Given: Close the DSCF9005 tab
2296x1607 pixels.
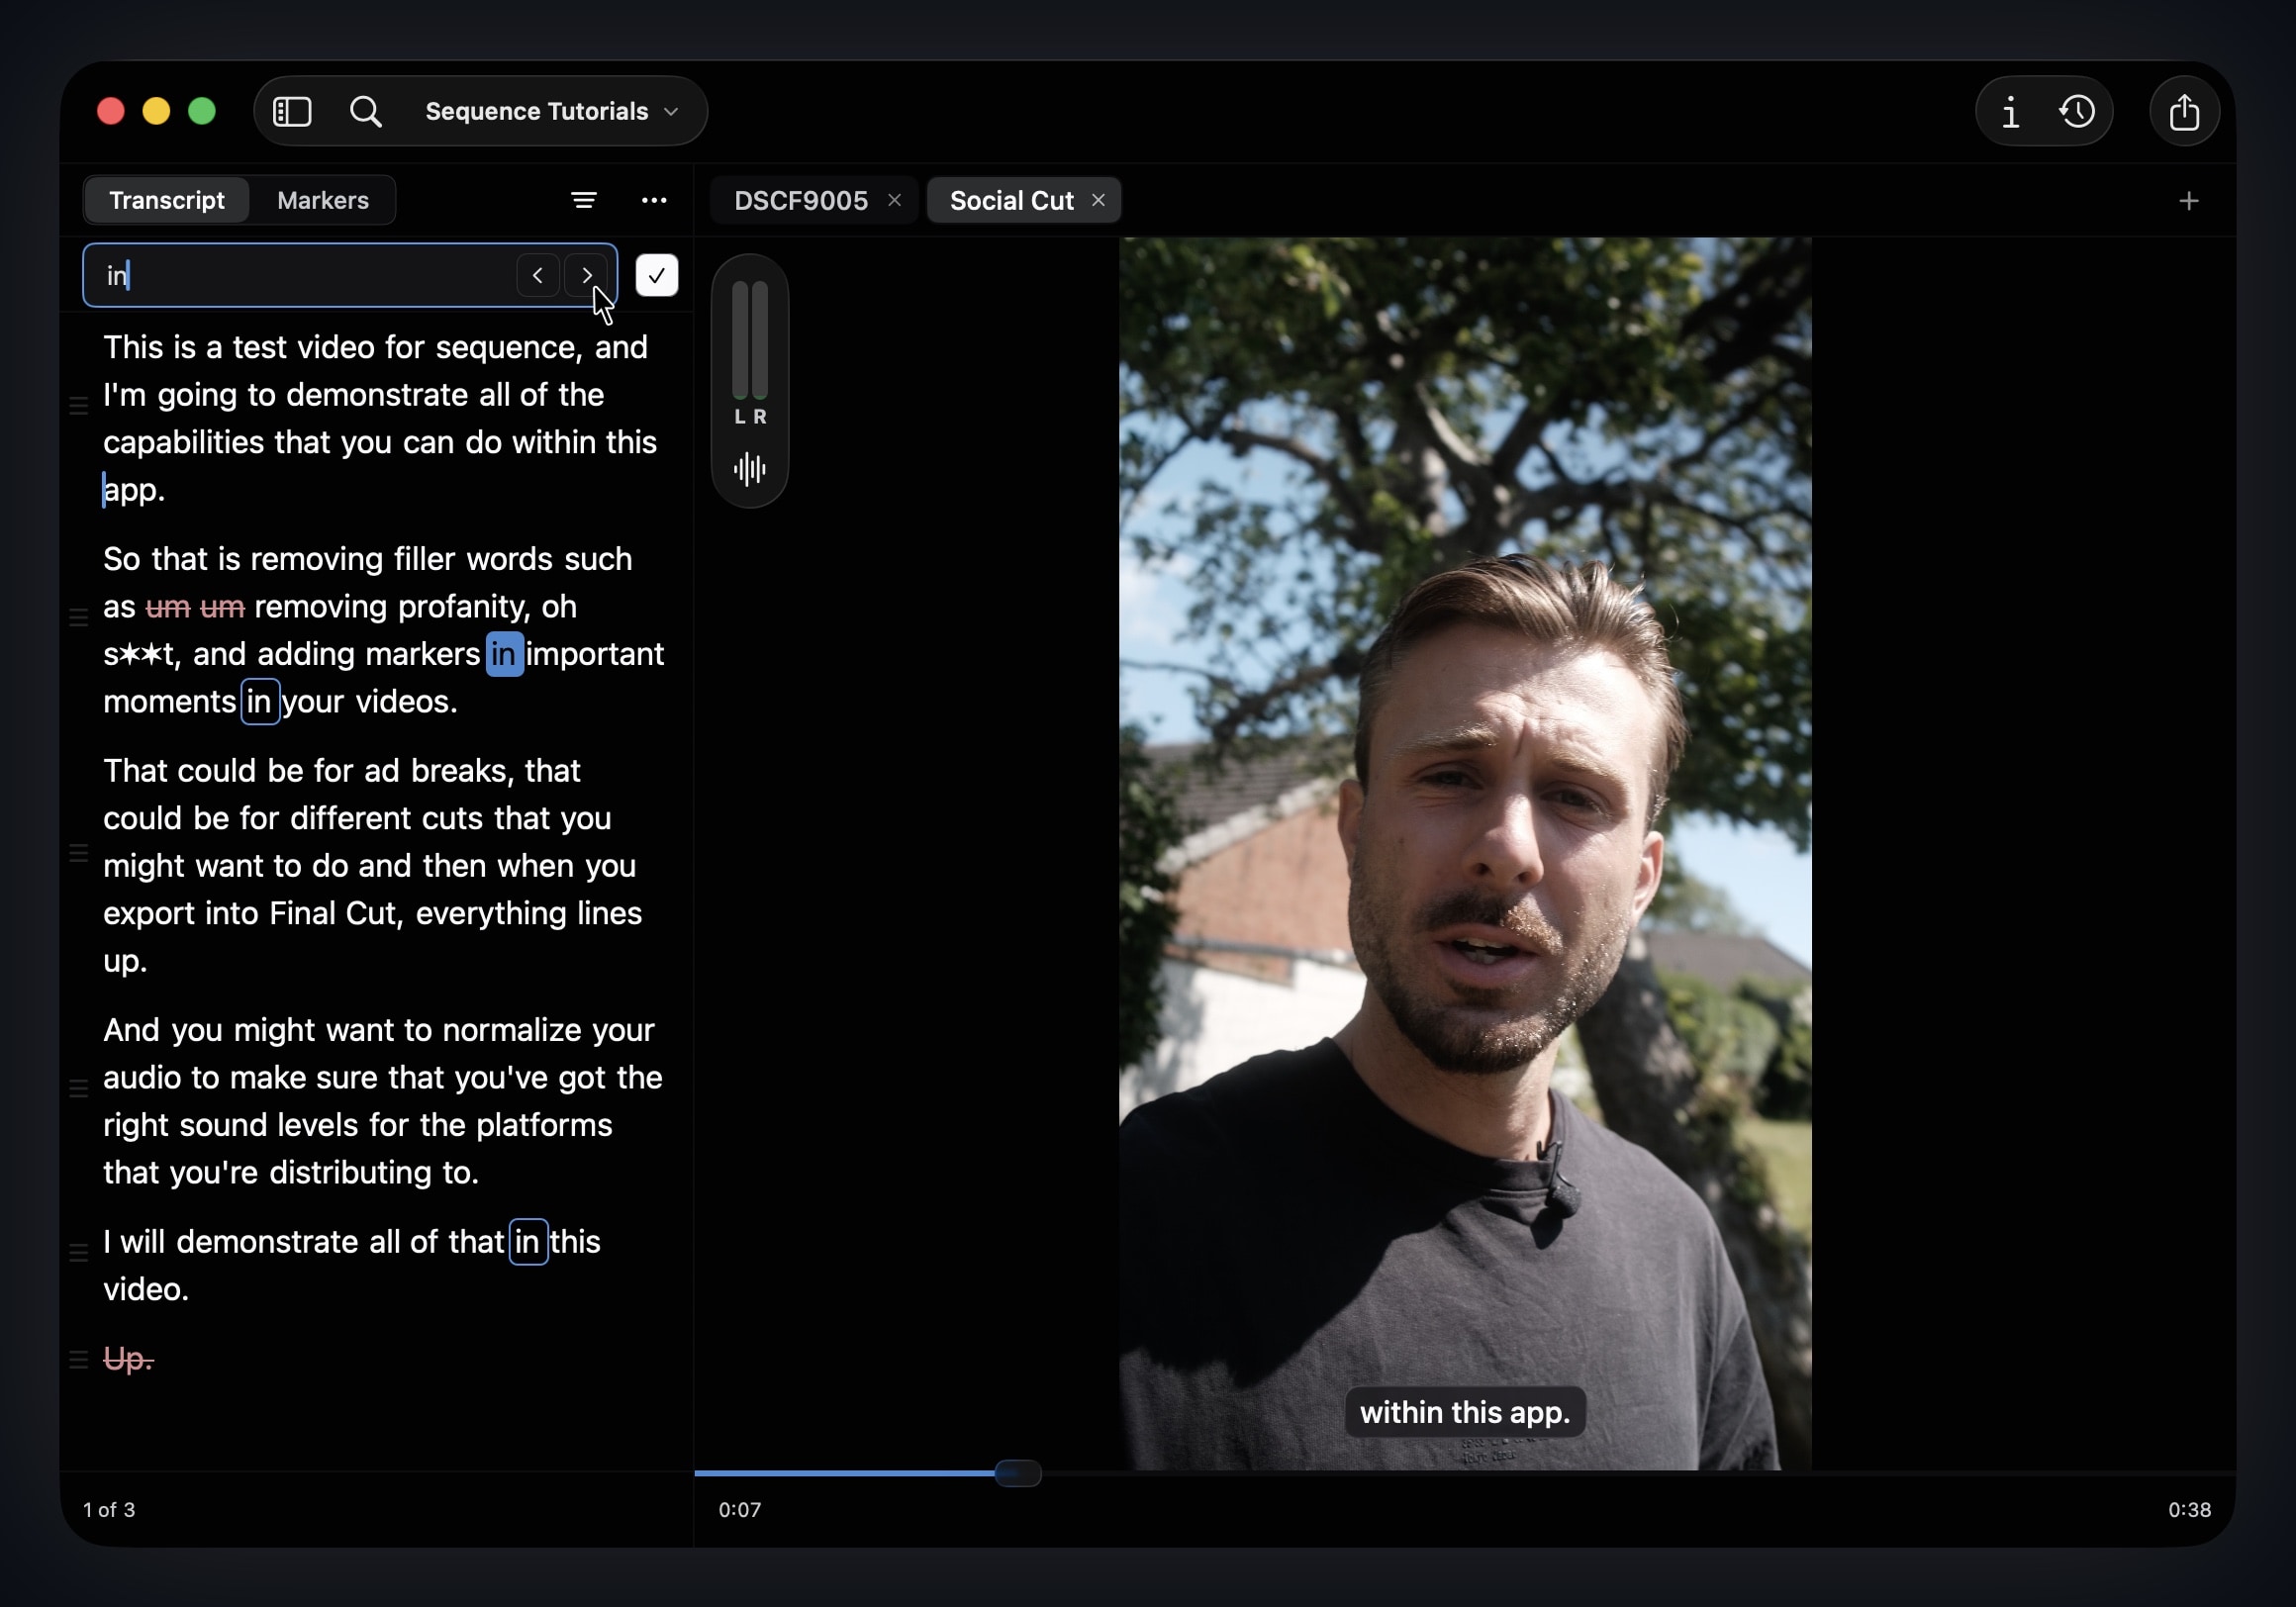Looking at the screenshot, I should [895, 200].
